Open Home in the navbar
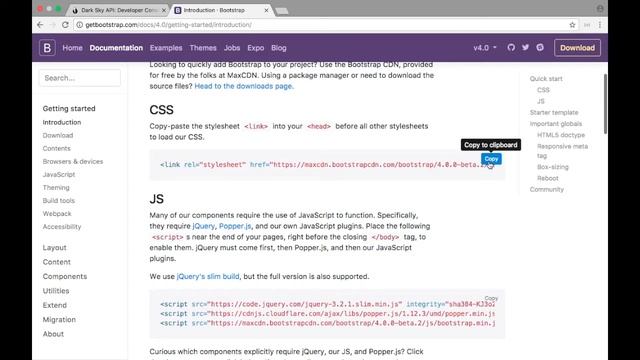Image resolution: width=640 pixels, height=360 pixels. click(72, 48)
